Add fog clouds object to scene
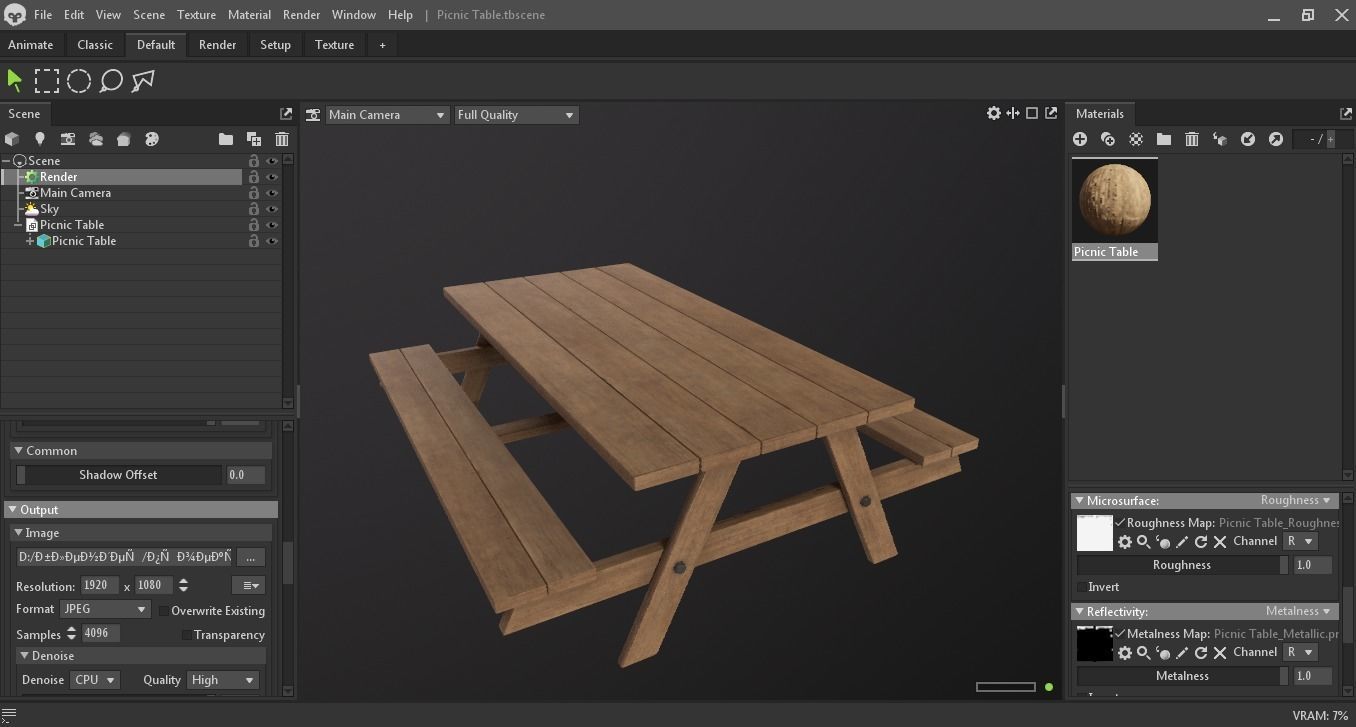 96,139
